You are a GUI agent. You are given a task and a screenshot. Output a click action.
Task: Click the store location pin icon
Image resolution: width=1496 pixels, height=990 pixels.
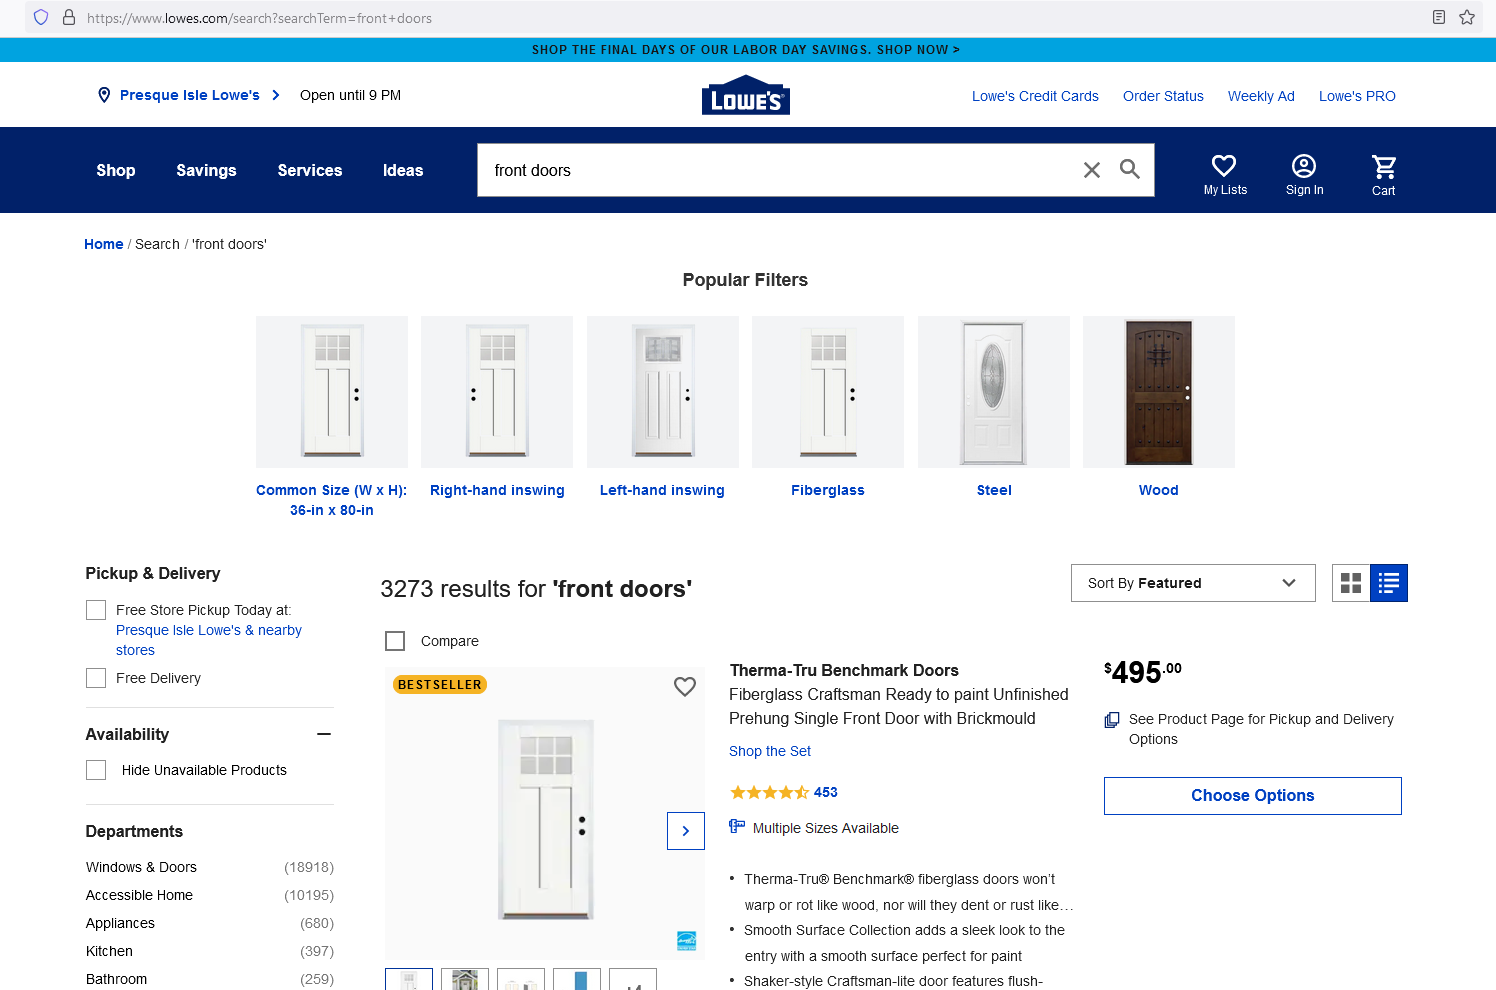tap(104, 94)
